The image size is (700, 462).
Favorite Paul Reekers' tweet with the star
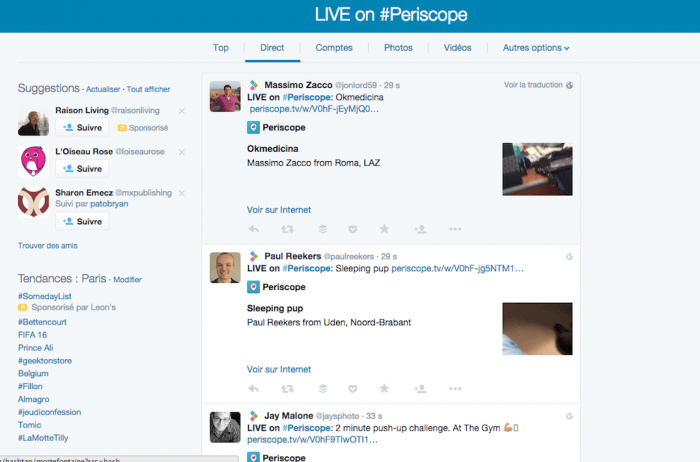tap(384, 388)
